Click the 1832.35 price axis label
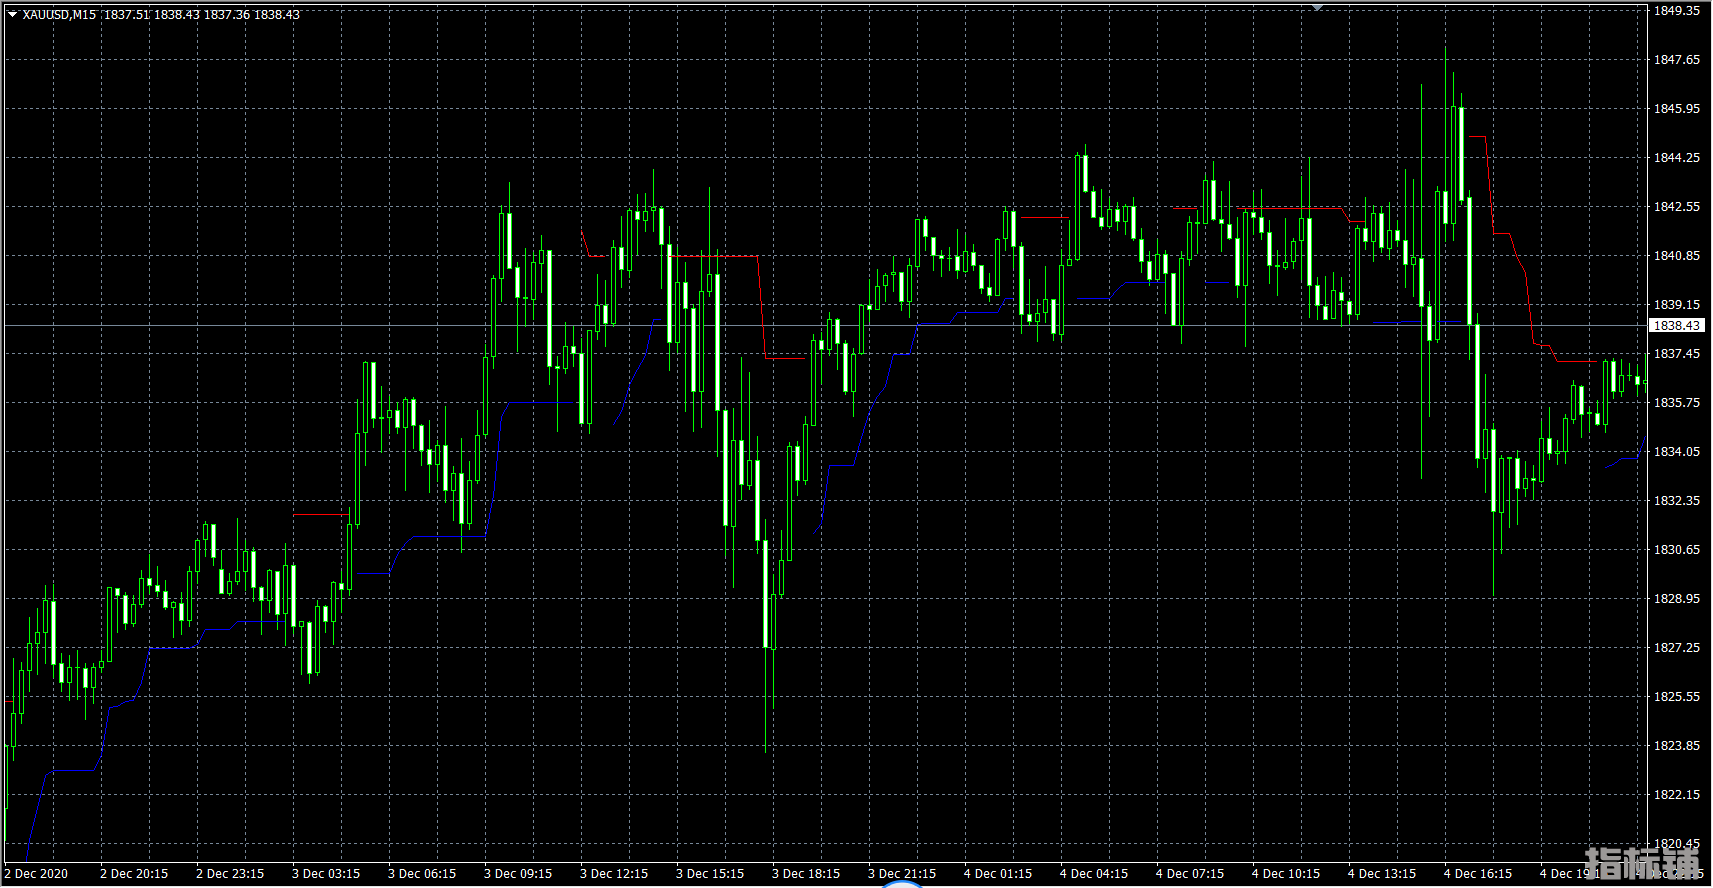Image resolution: width=1713 pixels, height=888 pixels. (1676, 501)
